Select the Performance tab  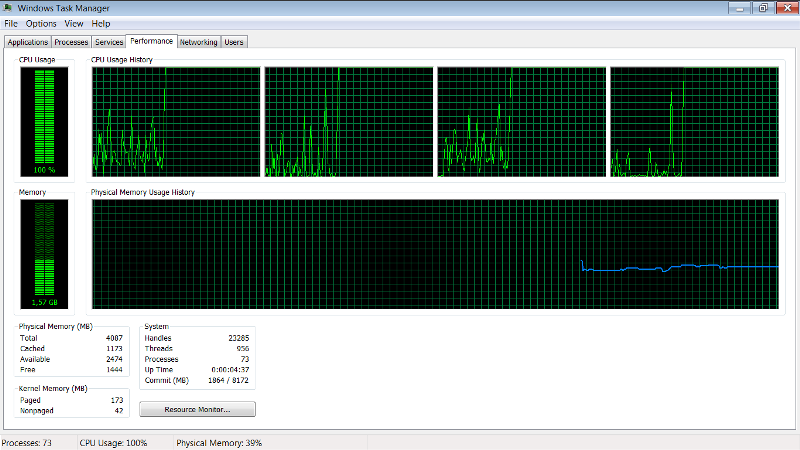(x=152, y=41)
